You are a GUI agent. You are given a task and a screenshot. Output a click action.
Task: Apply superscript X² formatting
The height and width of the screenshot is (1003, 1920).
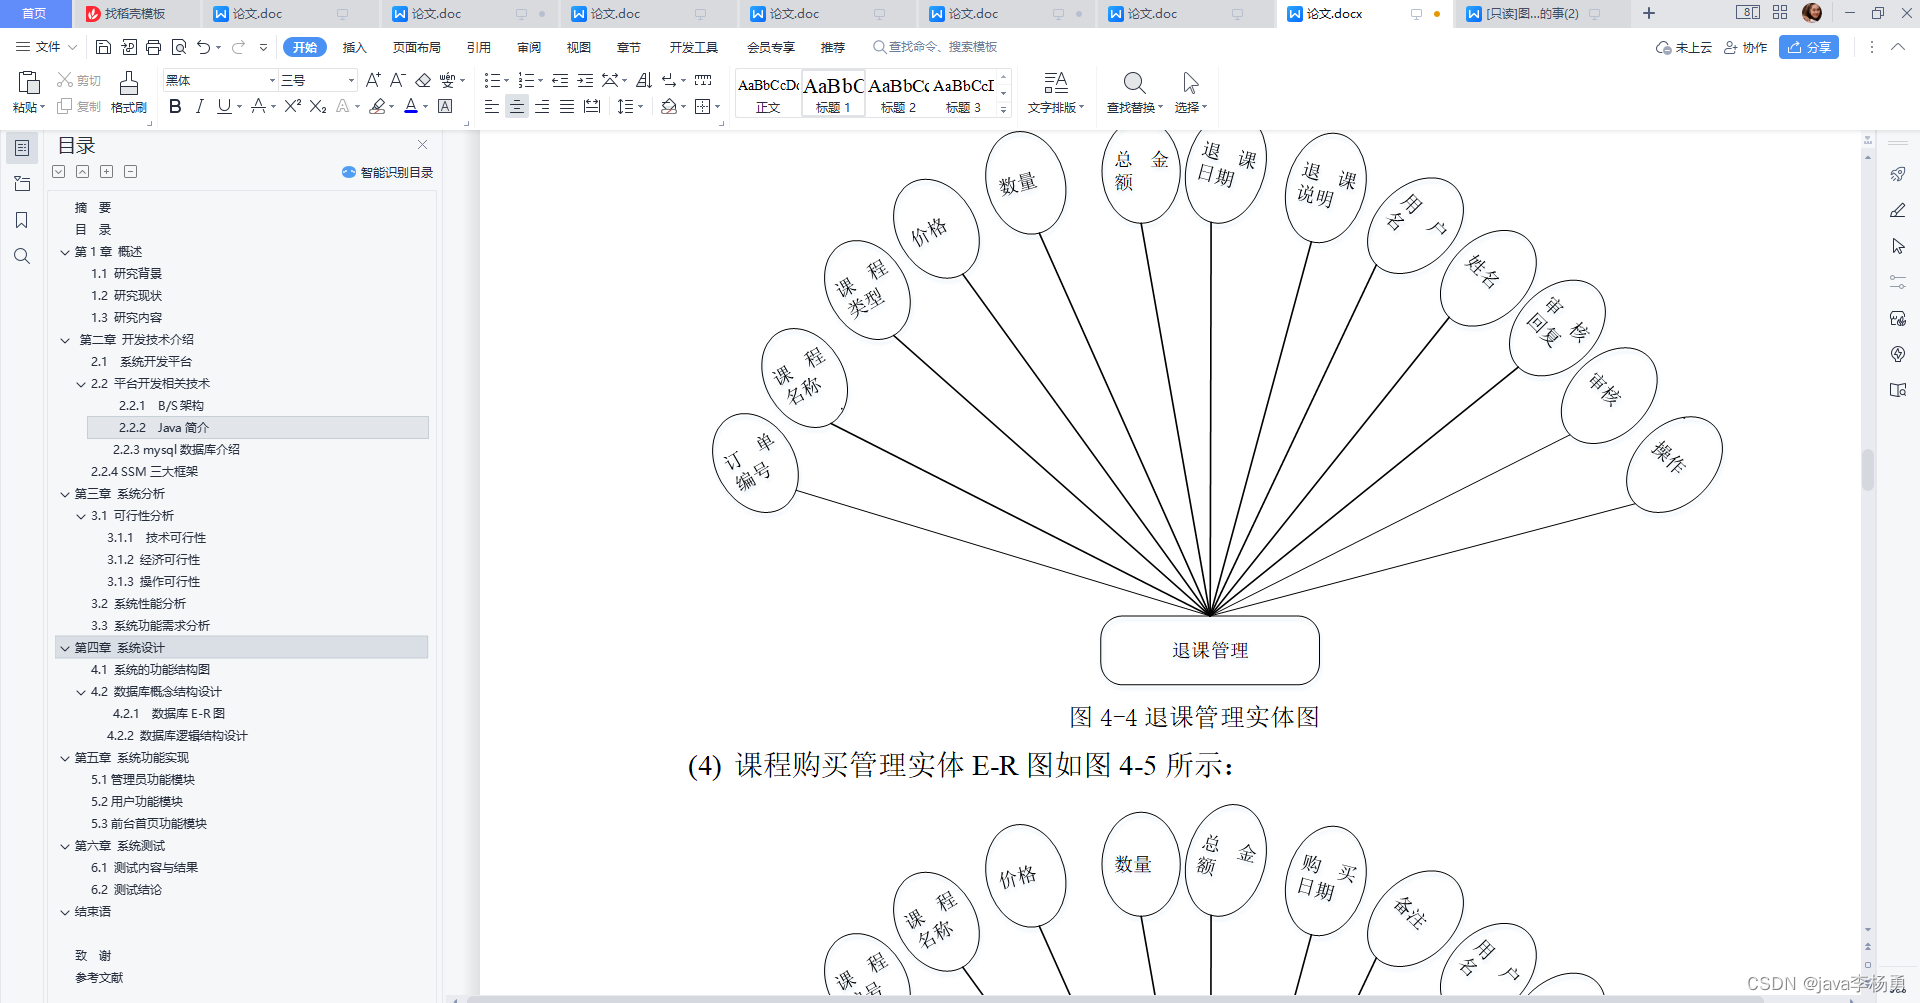coord(292,106)
